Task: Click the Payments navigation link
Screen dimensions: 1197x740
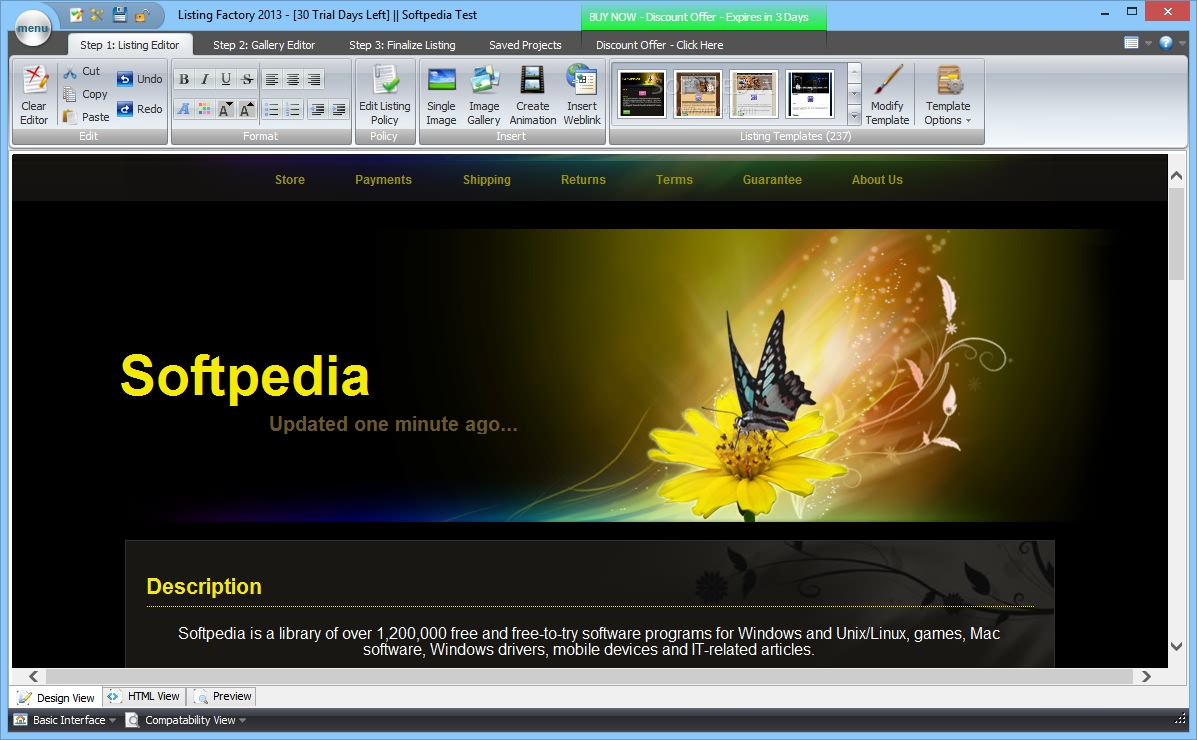Action: (383, 179)
